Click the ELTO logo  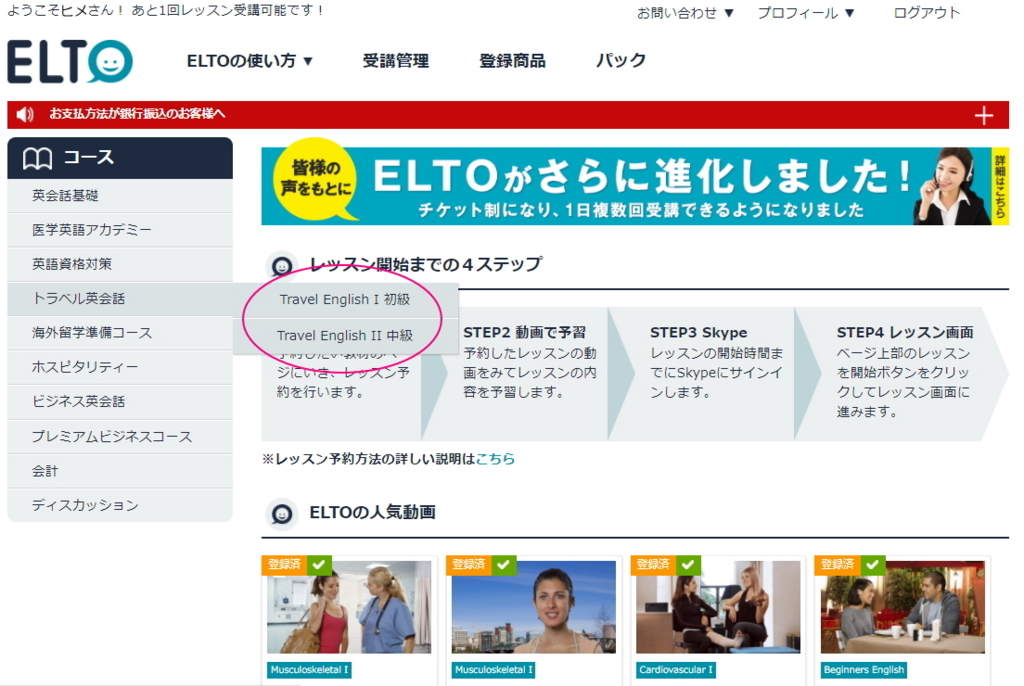pos(70,61)
